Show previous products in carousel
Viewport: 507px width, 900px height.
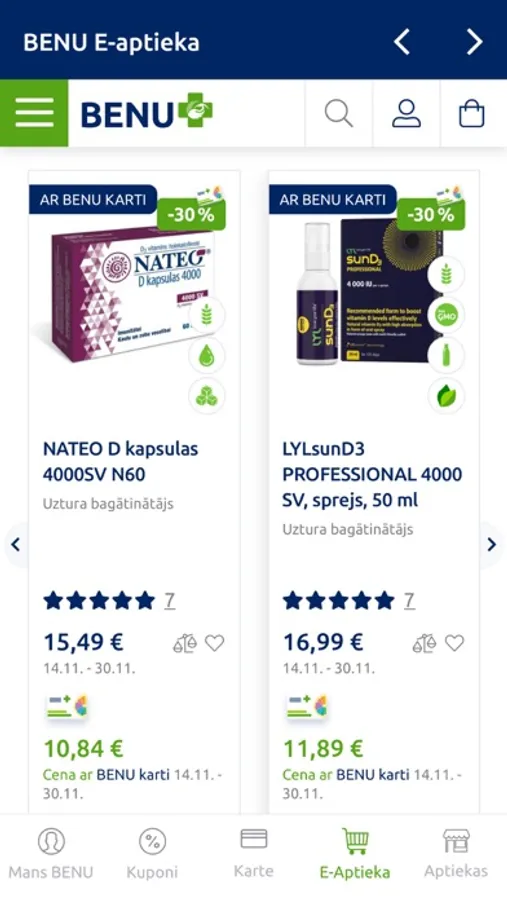[16, 544]
